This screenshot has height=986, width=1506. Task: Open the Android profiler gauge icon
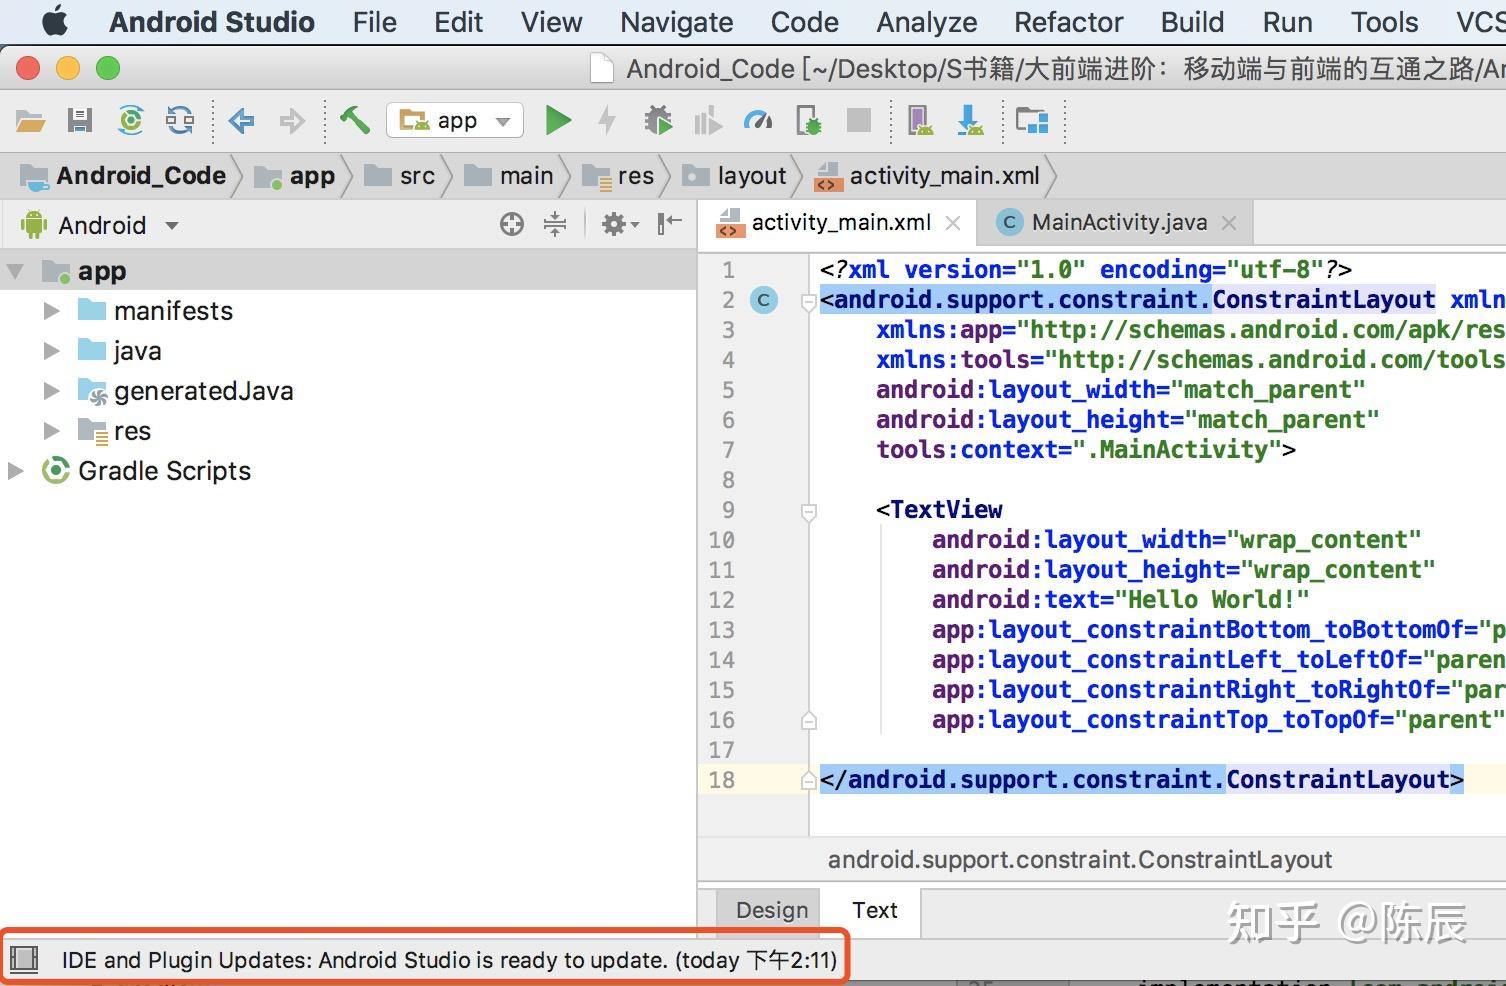coord(758,121)
